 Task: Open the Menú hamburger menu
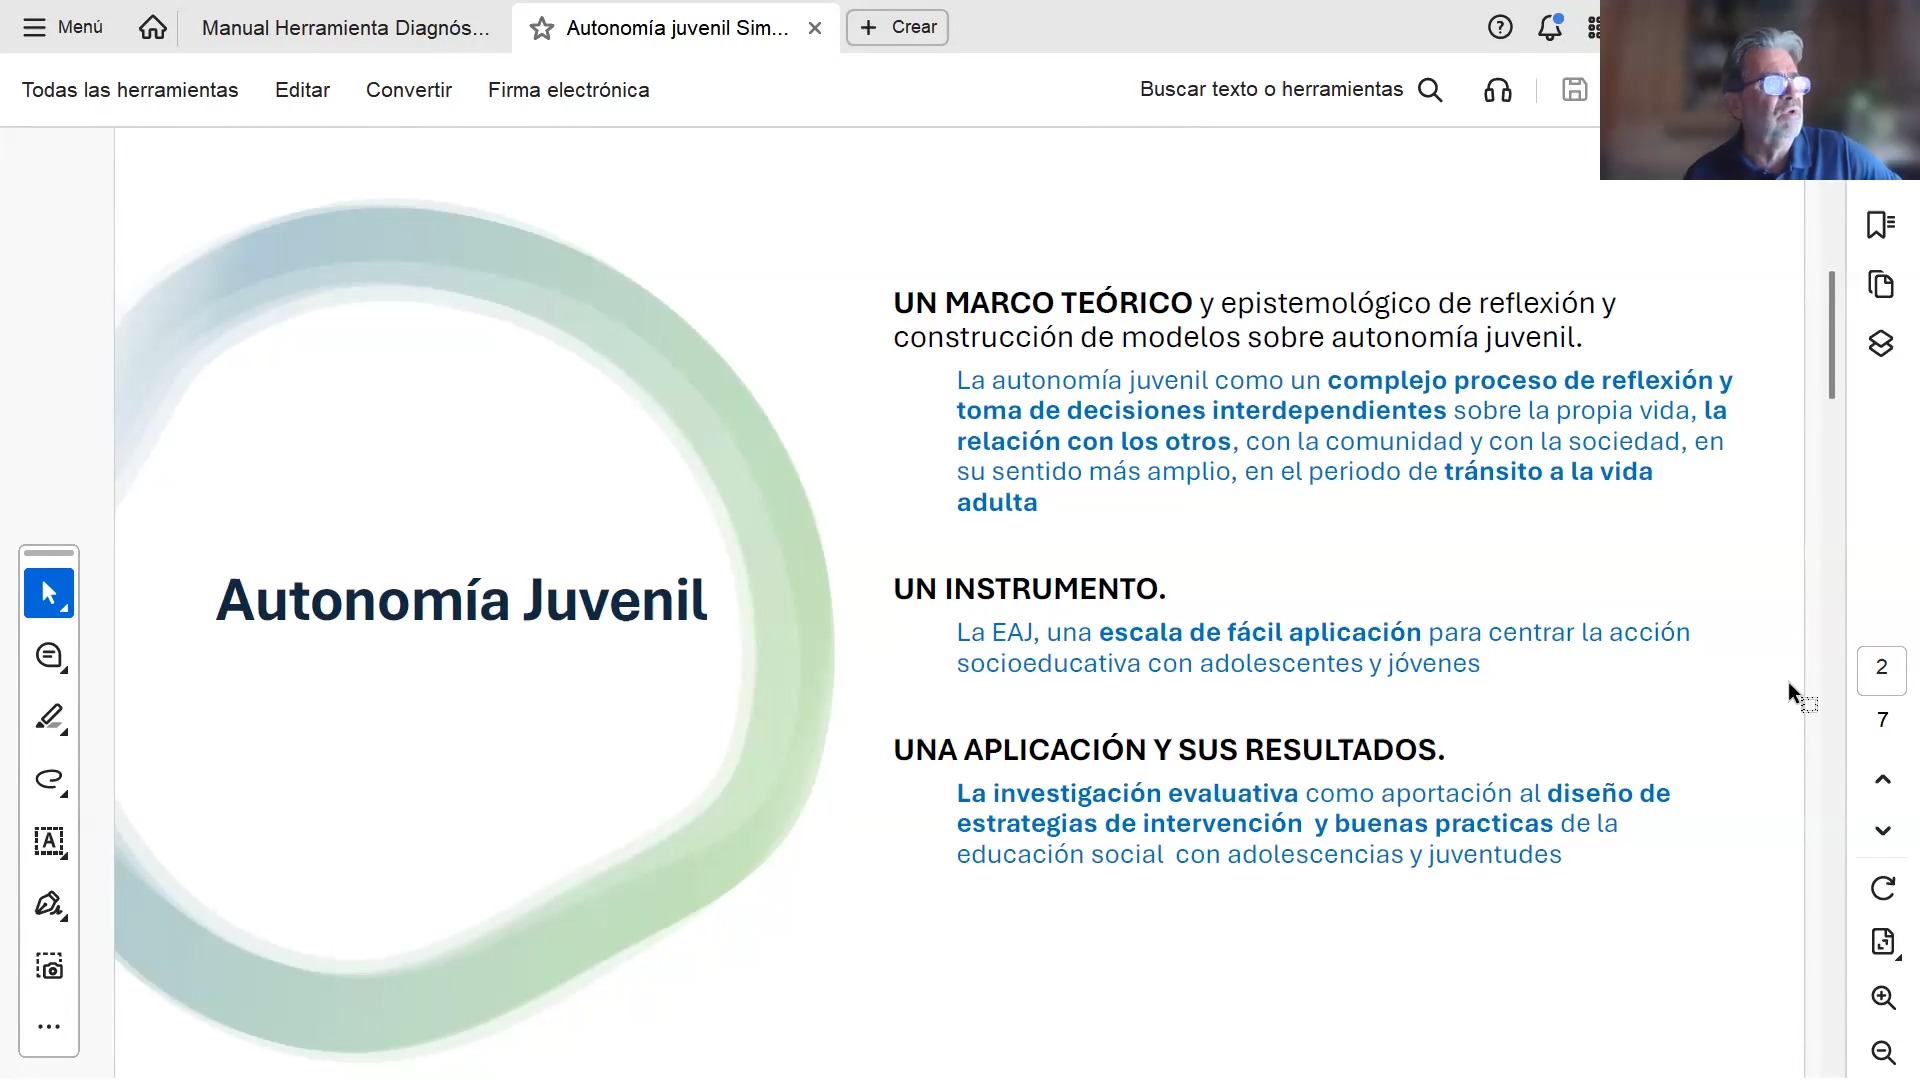tap(63, 27)
